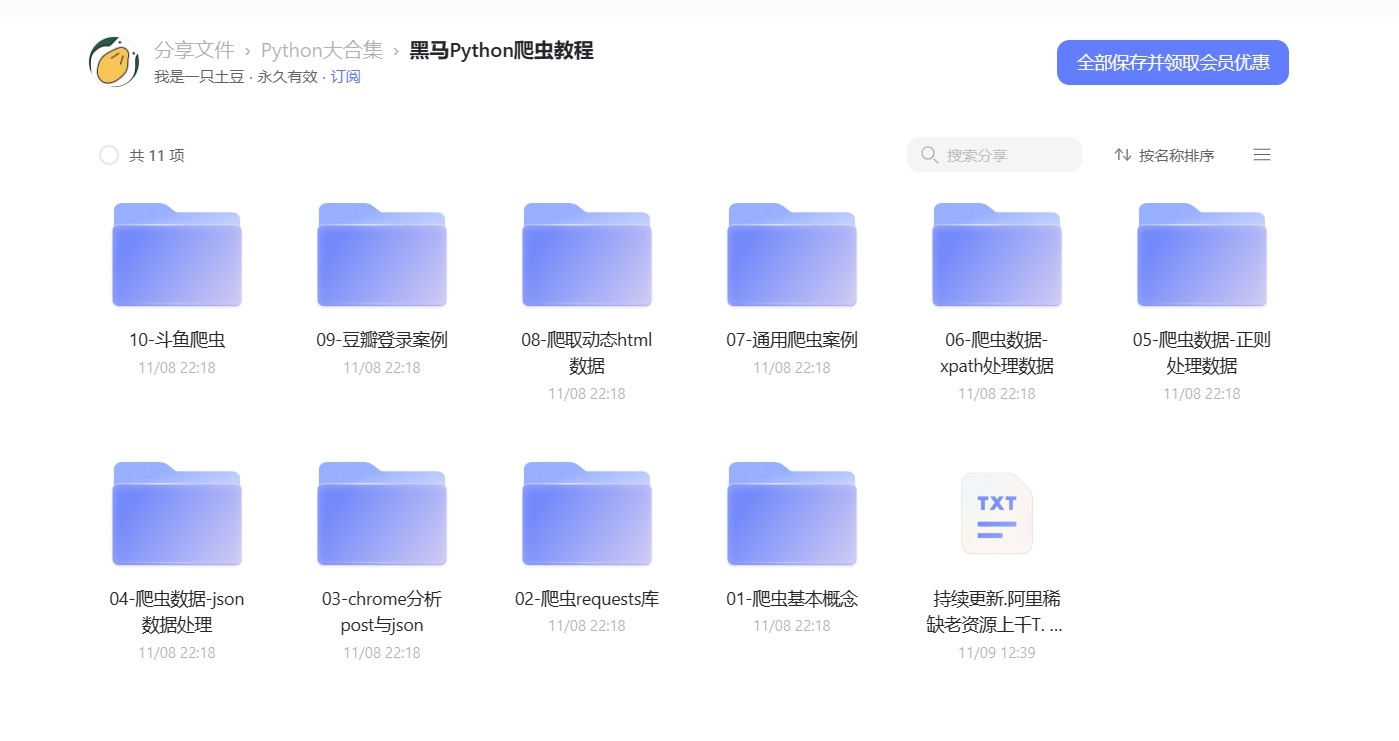Click the 08-爬取动态html数据 folder name
The width and height of the screenshot is (1399, 741).
click(x=587, y=353)
